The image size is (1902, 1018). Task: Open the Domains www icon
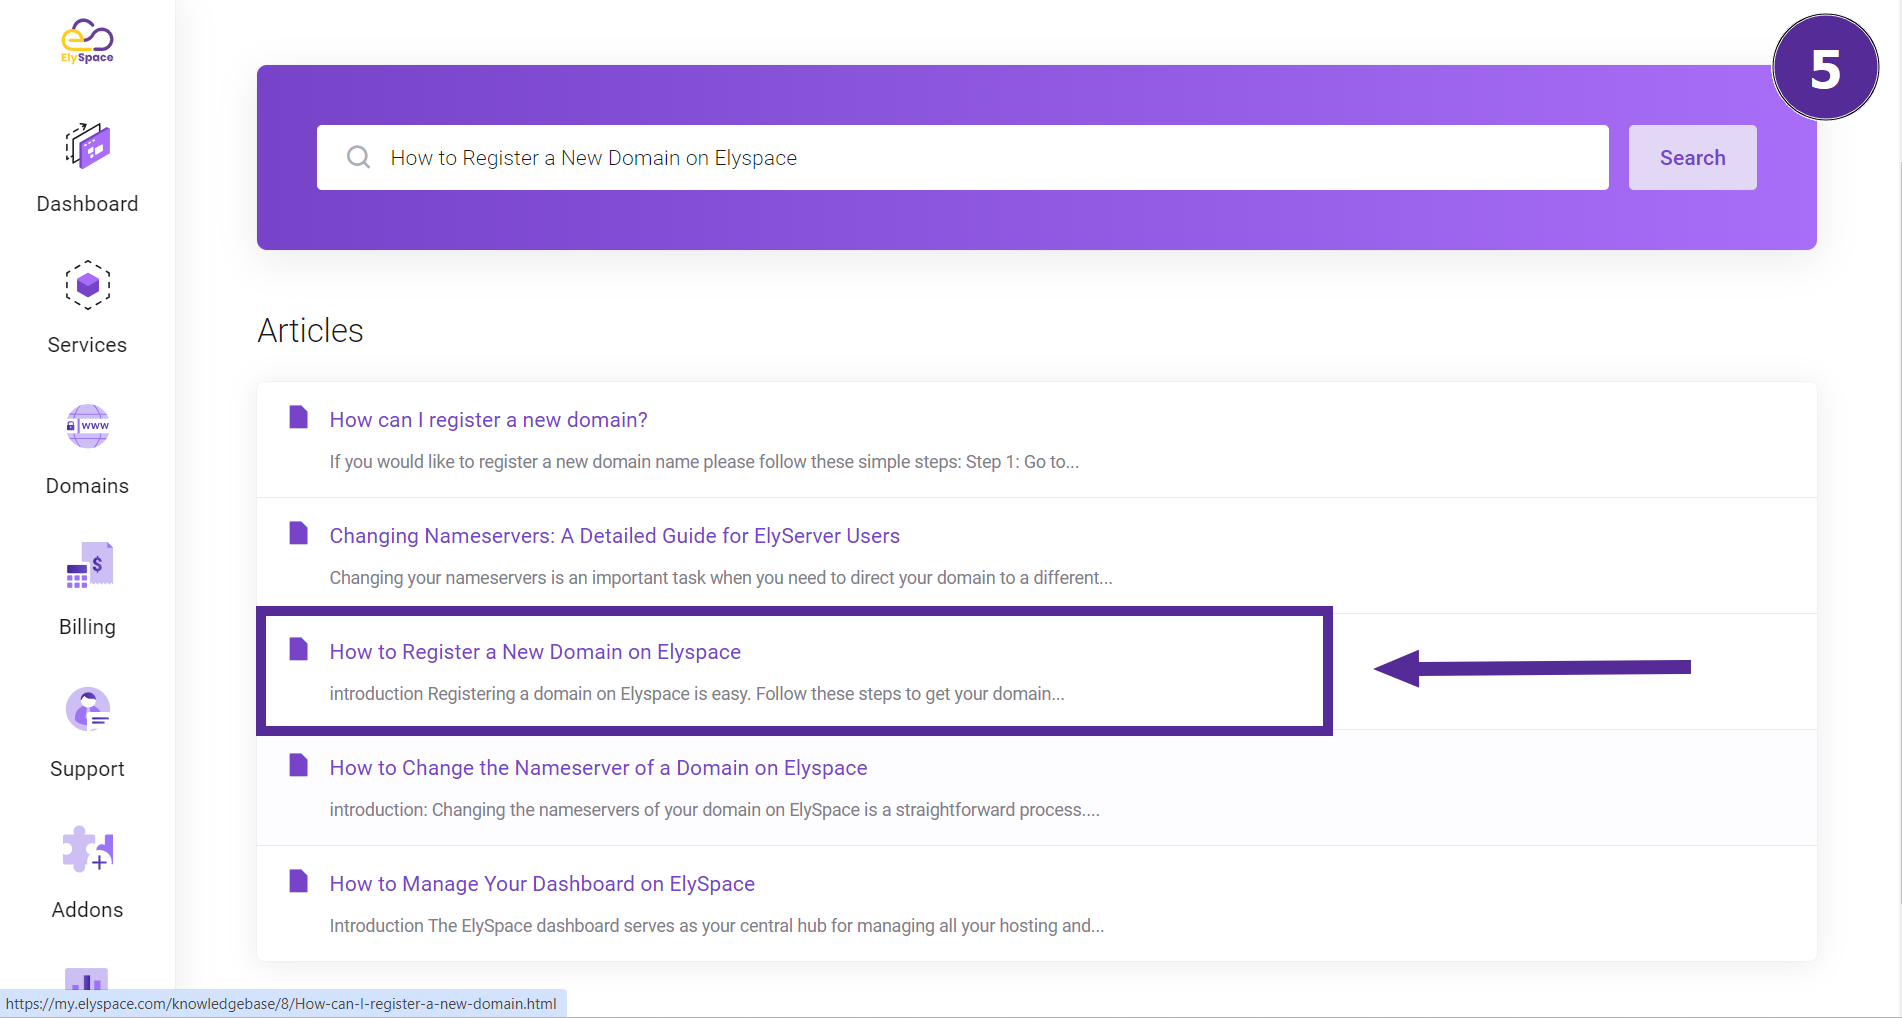click(x=88, y=427)
